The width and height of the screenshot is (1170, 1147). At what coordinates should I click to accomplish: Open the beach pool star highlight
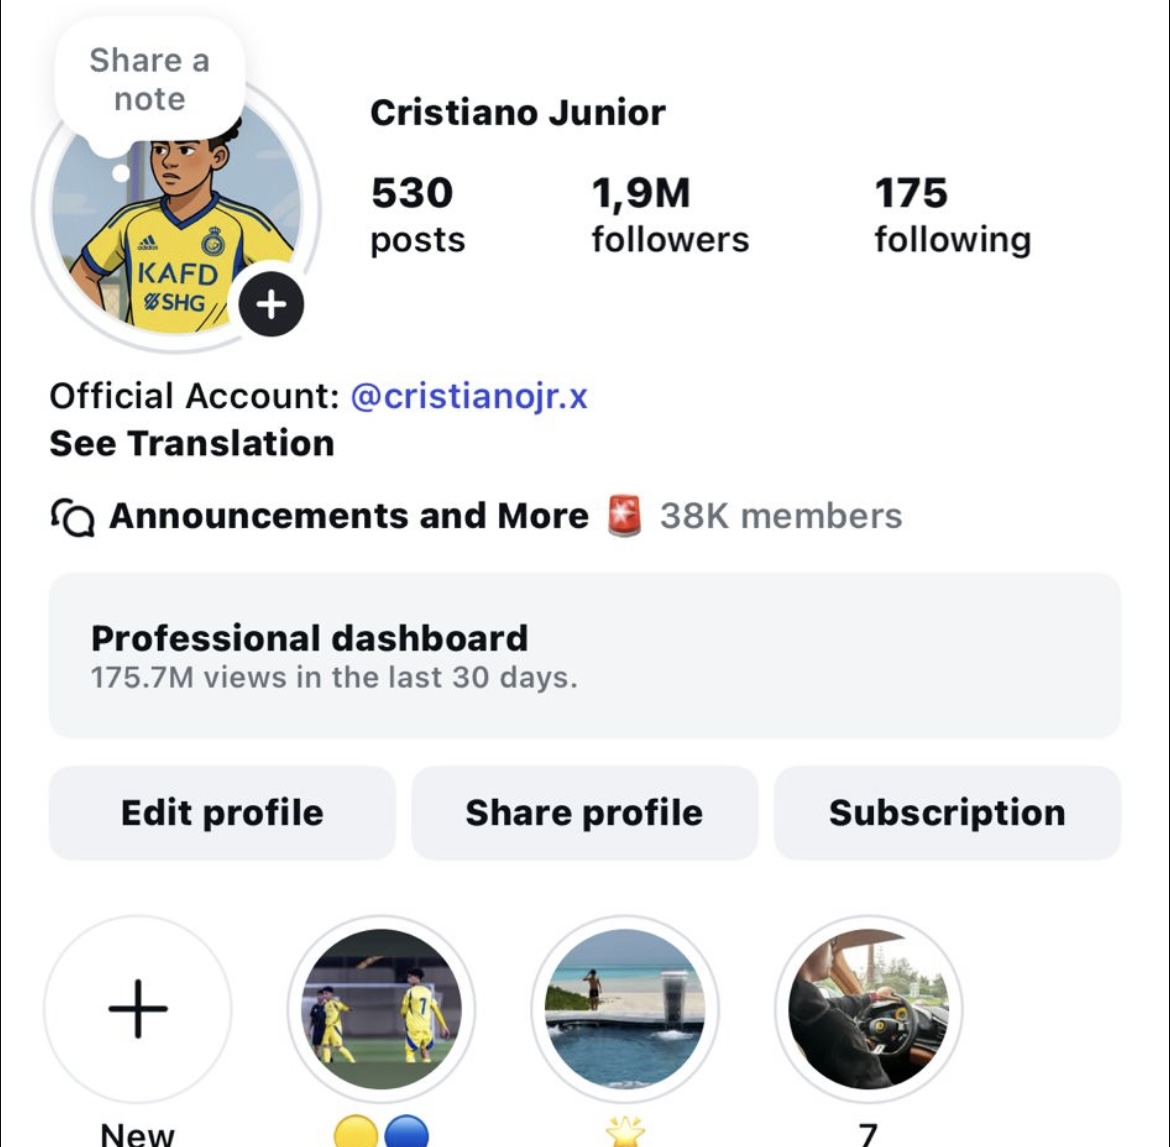tap(625, 1009)
